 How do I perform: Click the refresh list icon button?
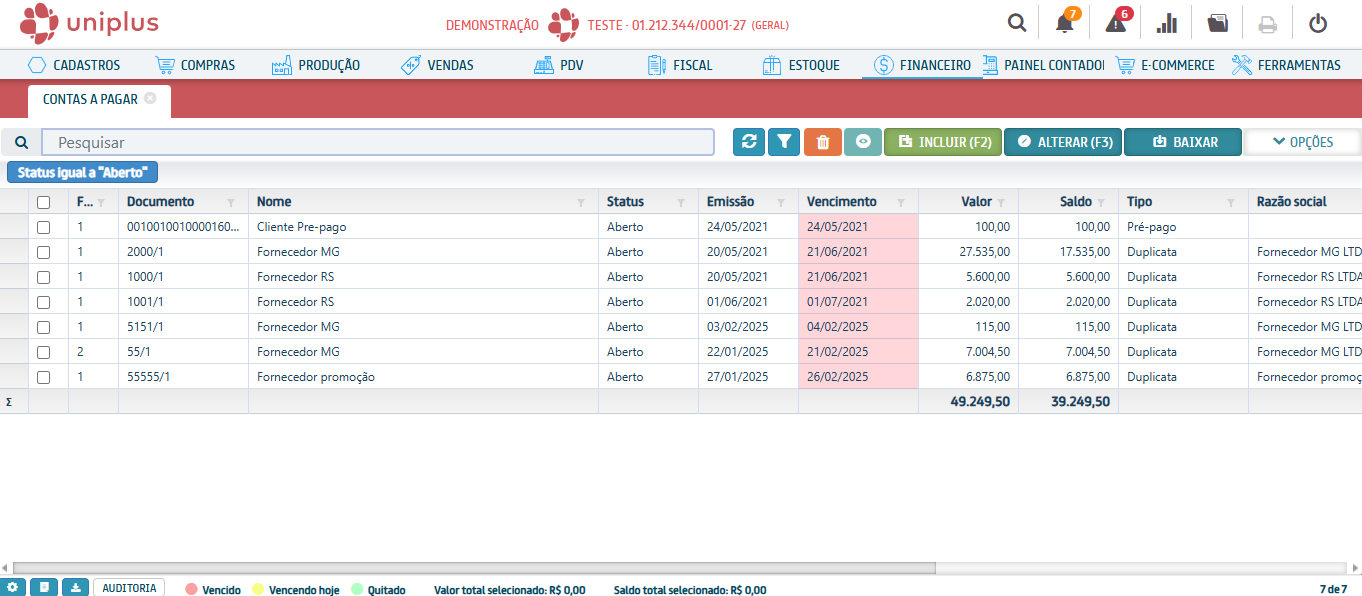[748, 142]
